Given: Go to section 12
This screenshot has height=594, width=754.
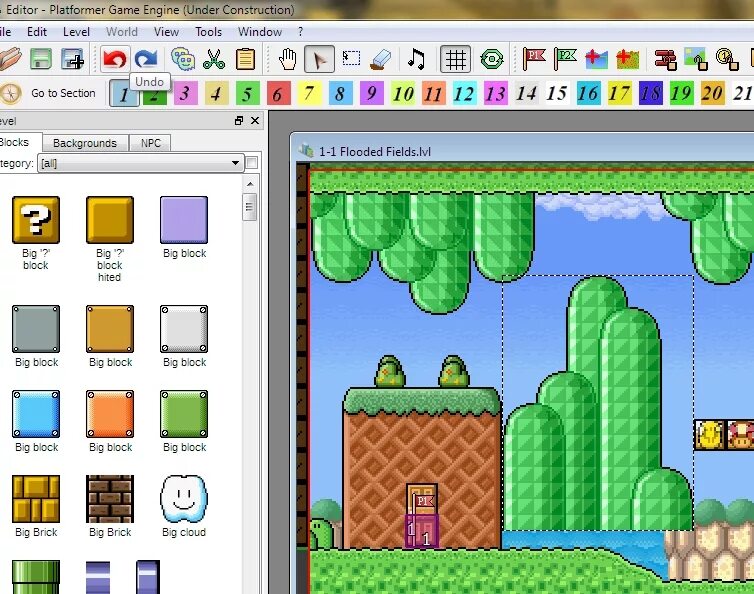Looking at the screenshot, I should point(465,93).
